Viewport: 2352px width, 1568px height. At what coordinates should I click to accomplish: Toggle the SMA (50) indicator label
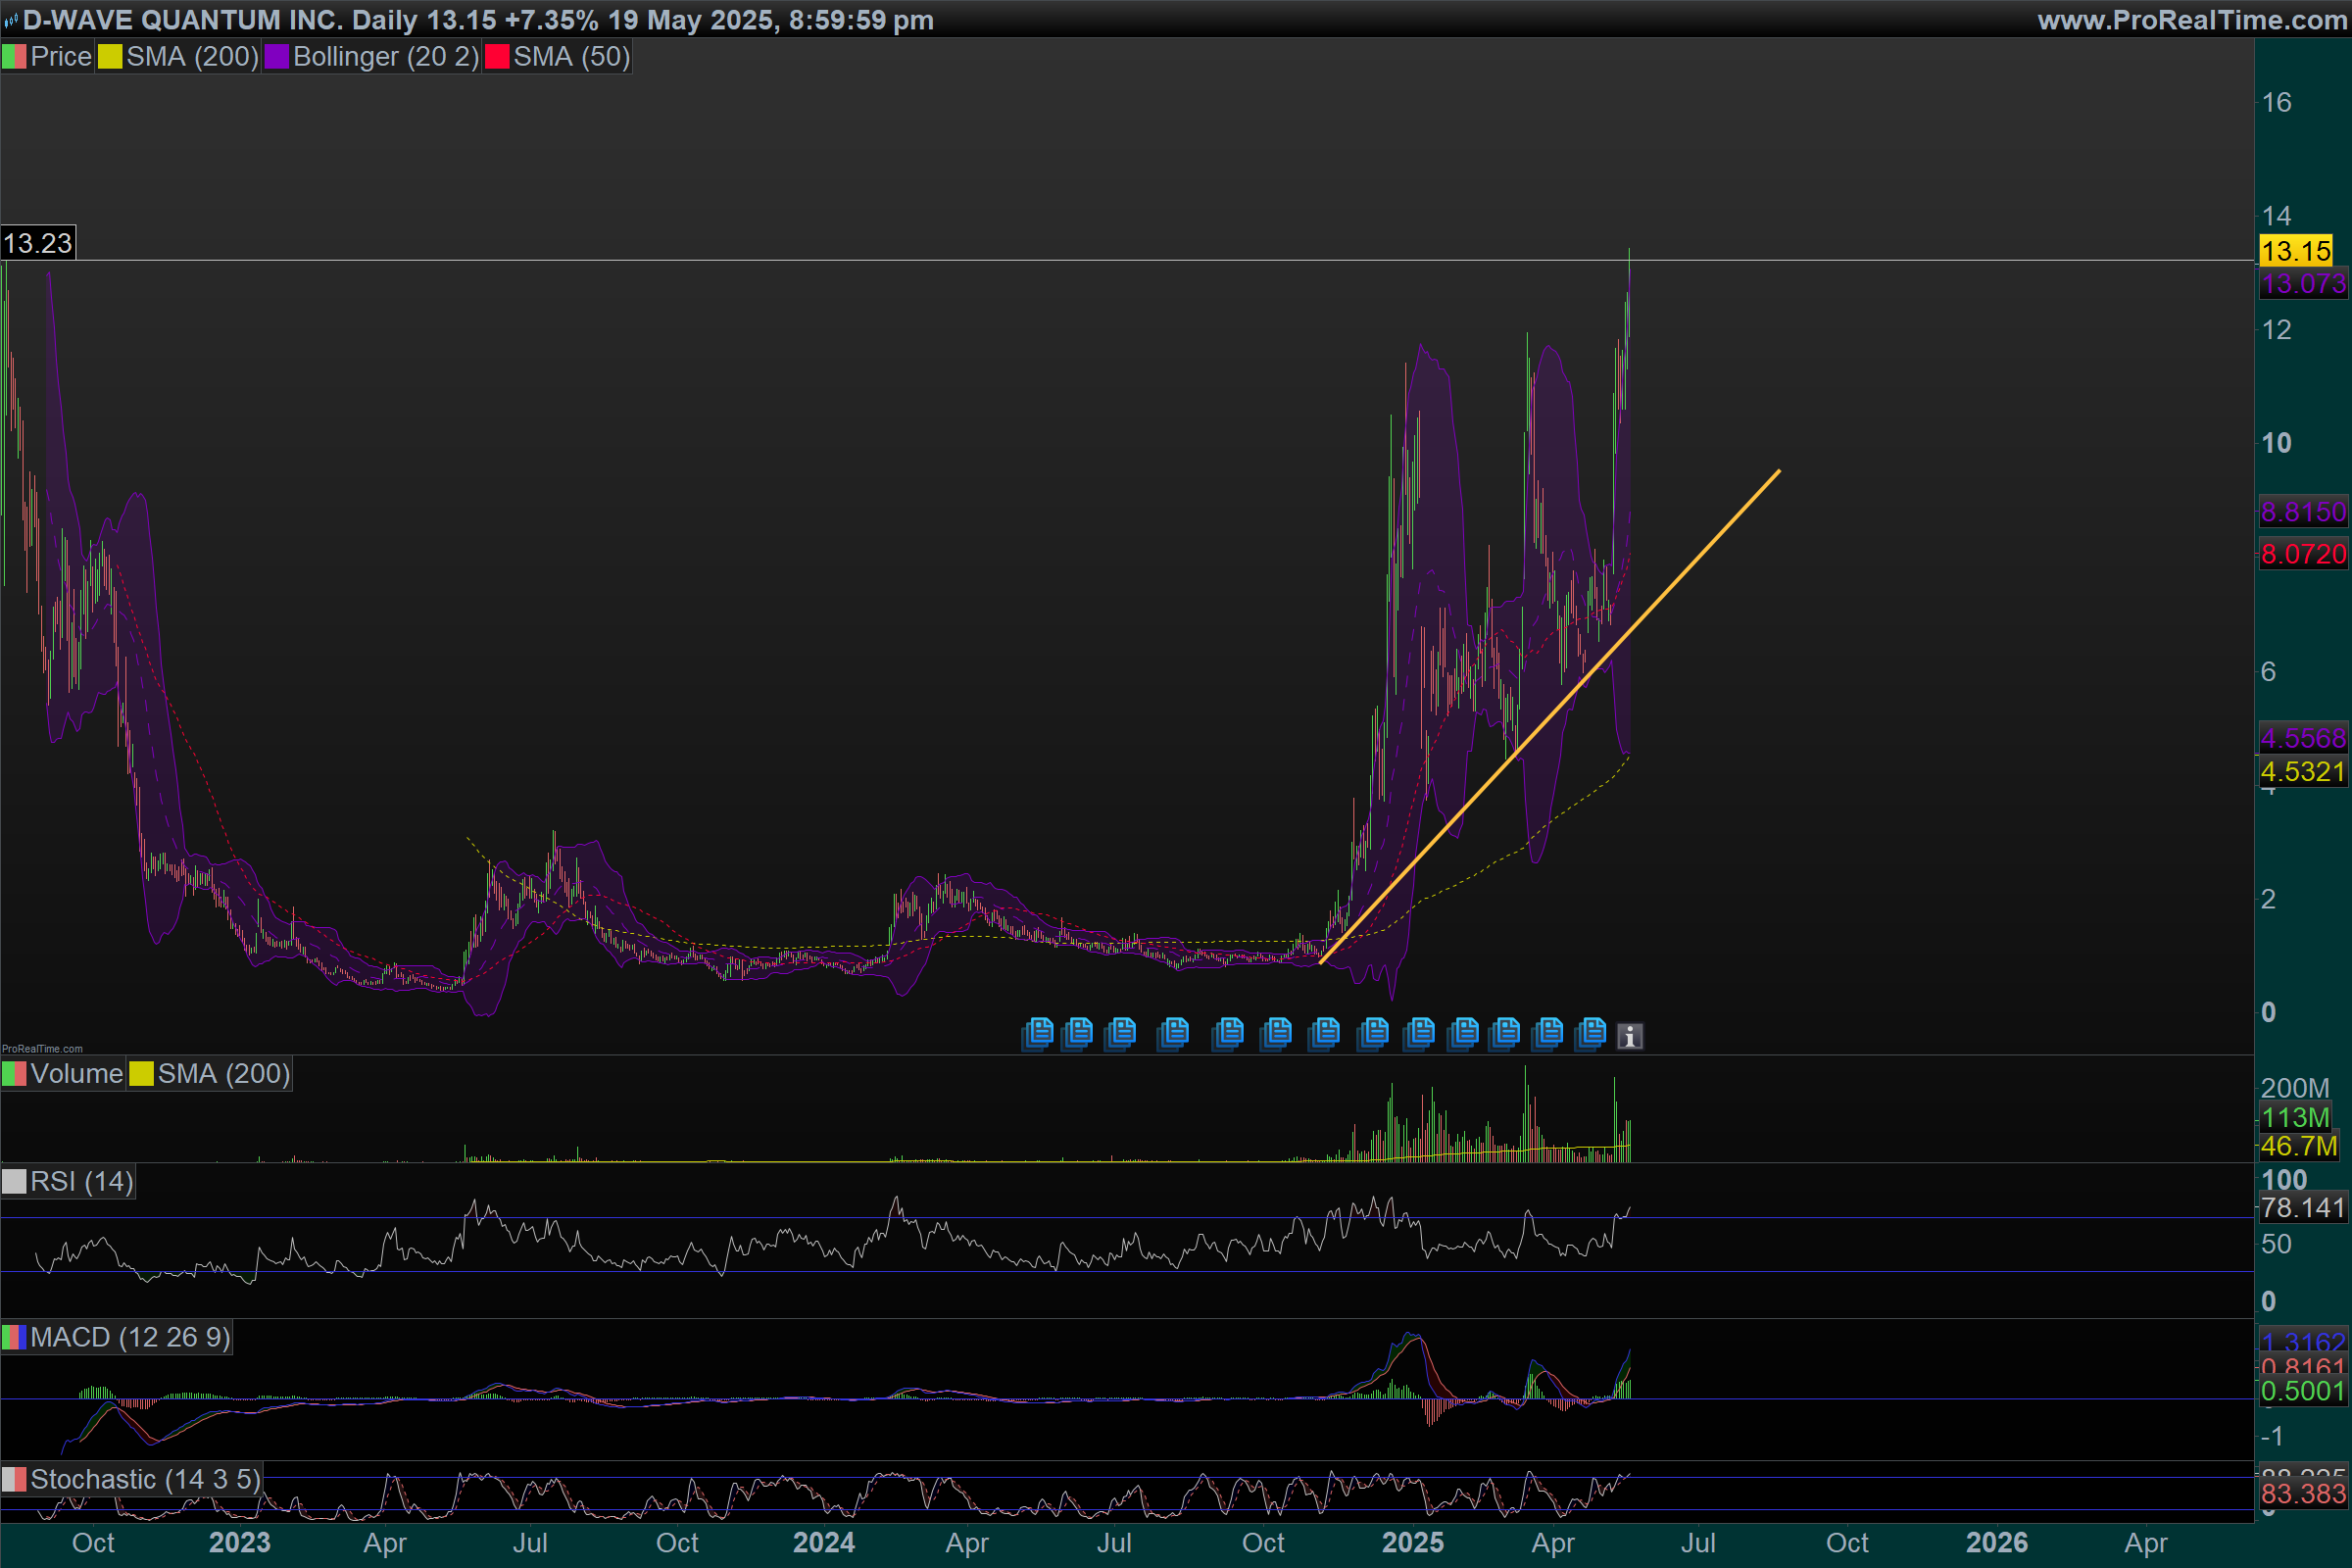pyautogui.click(x=571, y=57)
